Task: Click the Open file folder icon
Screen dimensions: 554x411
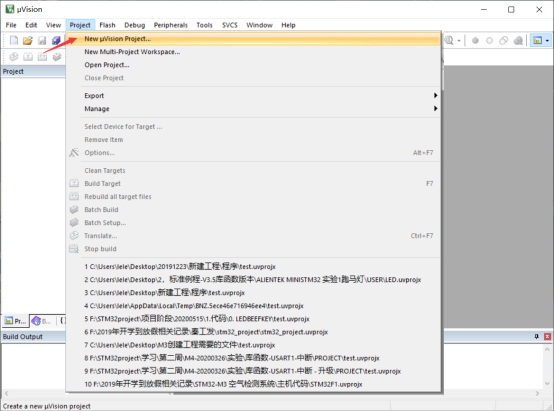Action: [x=28, y=40]
